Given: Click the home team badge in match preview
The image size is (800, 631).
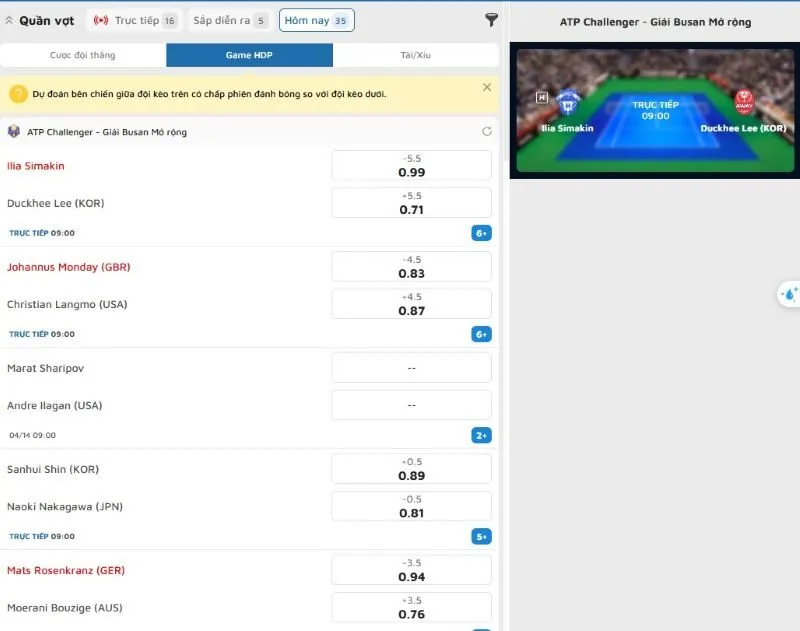Looking at the screenshot, I should click(x=568, y=101).
